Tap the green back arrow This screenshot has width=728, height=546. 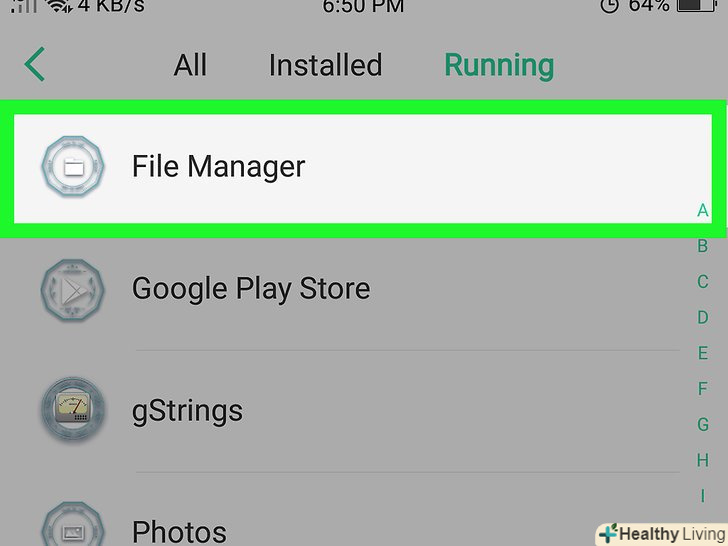(35, 65)
